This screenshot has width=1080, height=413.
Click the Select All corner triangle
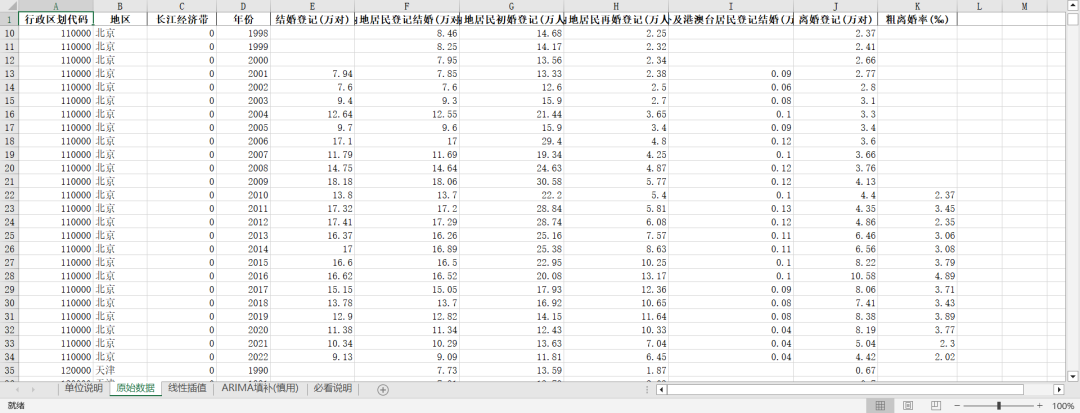(9, 6)
